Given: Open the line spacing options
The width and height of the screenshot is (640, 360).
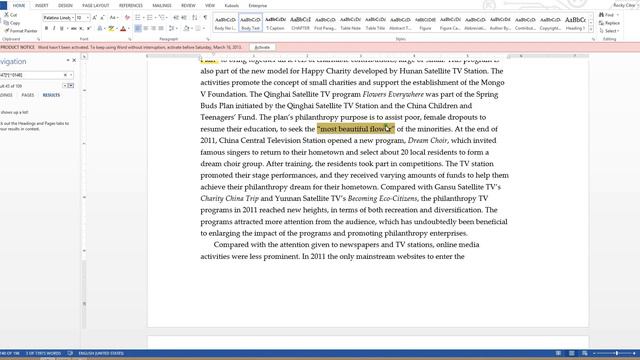Looking at the screenshot, I should (x=171, y=29).
